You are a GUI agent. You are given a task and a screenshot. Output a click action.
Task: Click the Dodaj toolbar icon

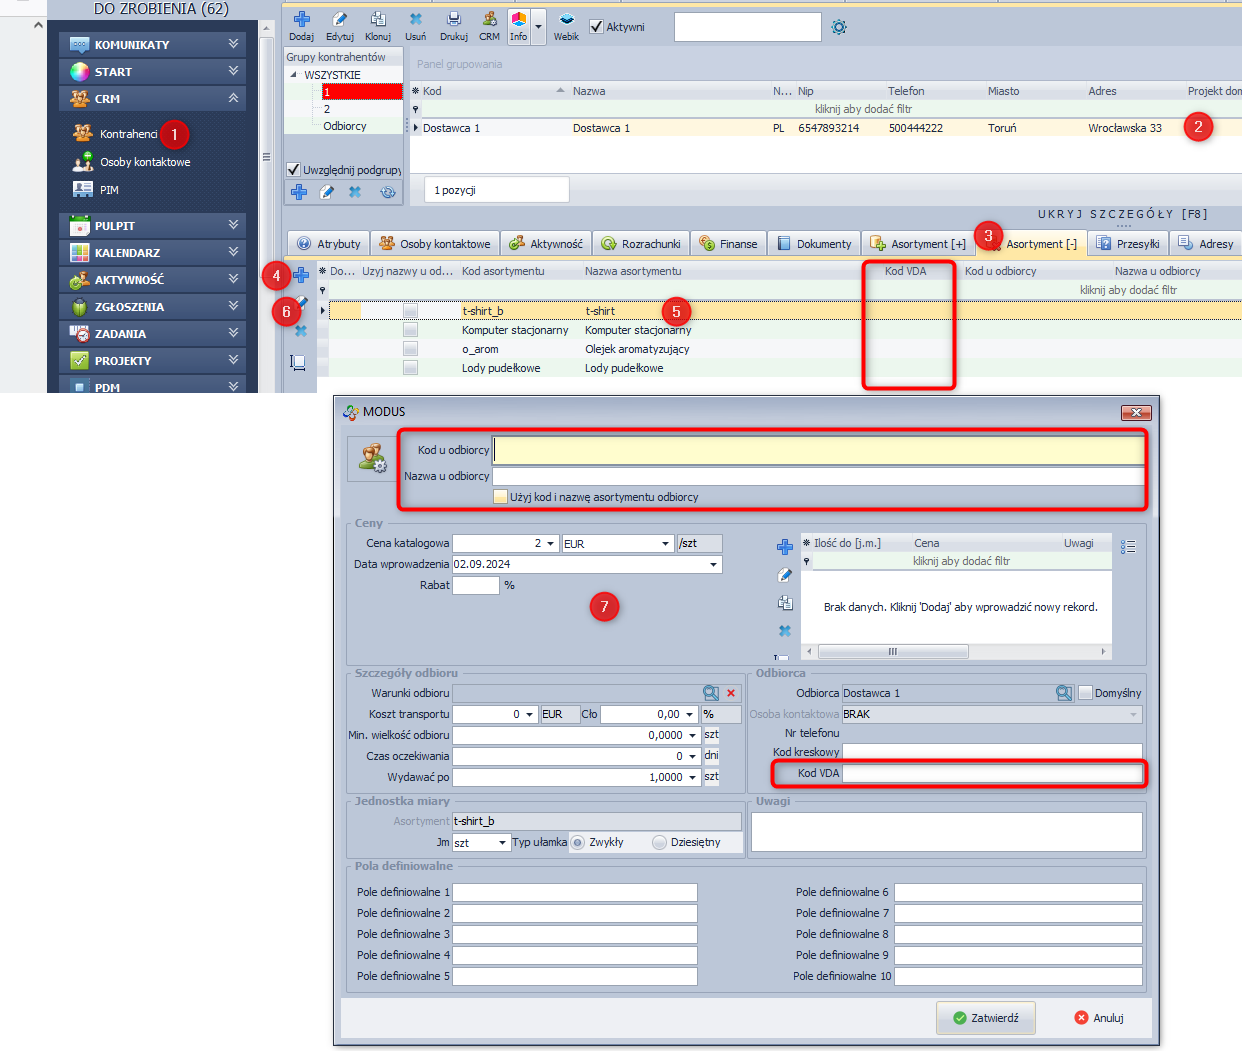tap(301, 20)
